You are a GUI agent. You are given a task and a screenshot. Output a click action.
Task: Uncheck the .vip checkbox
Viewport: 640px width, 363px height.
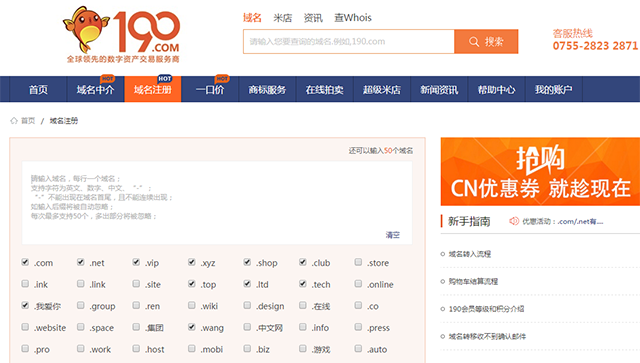[x=136, y=262]
